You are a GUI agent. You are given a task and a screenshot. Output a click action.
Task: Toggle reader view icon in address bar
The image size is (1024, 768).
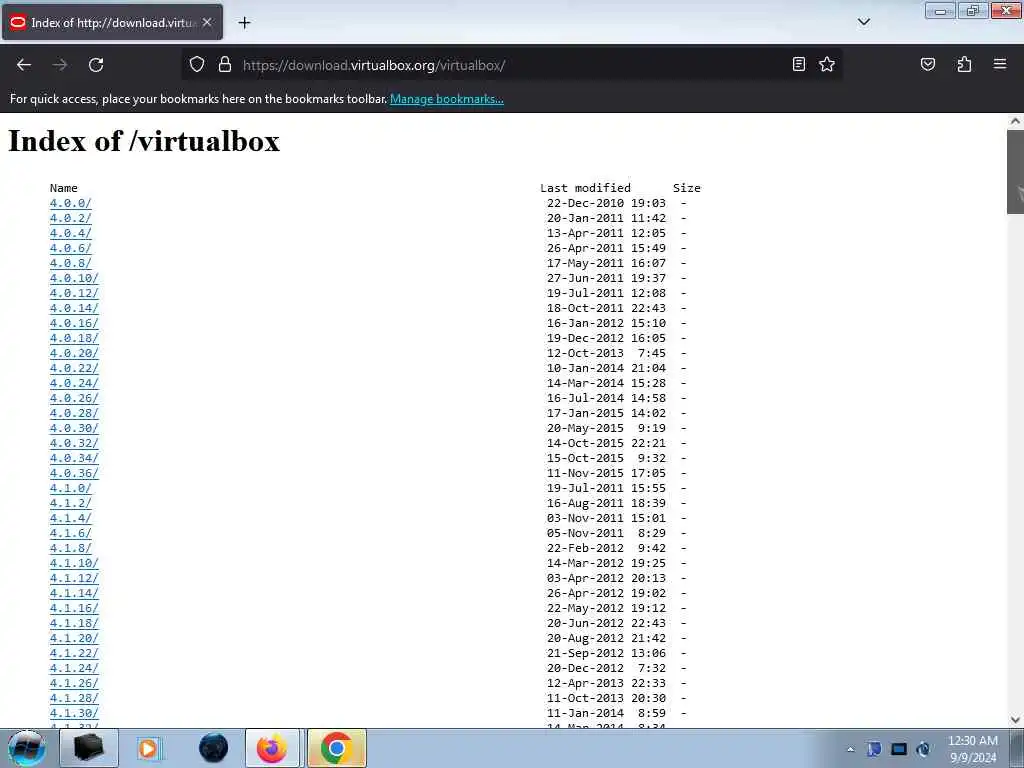tap(799, 64)
